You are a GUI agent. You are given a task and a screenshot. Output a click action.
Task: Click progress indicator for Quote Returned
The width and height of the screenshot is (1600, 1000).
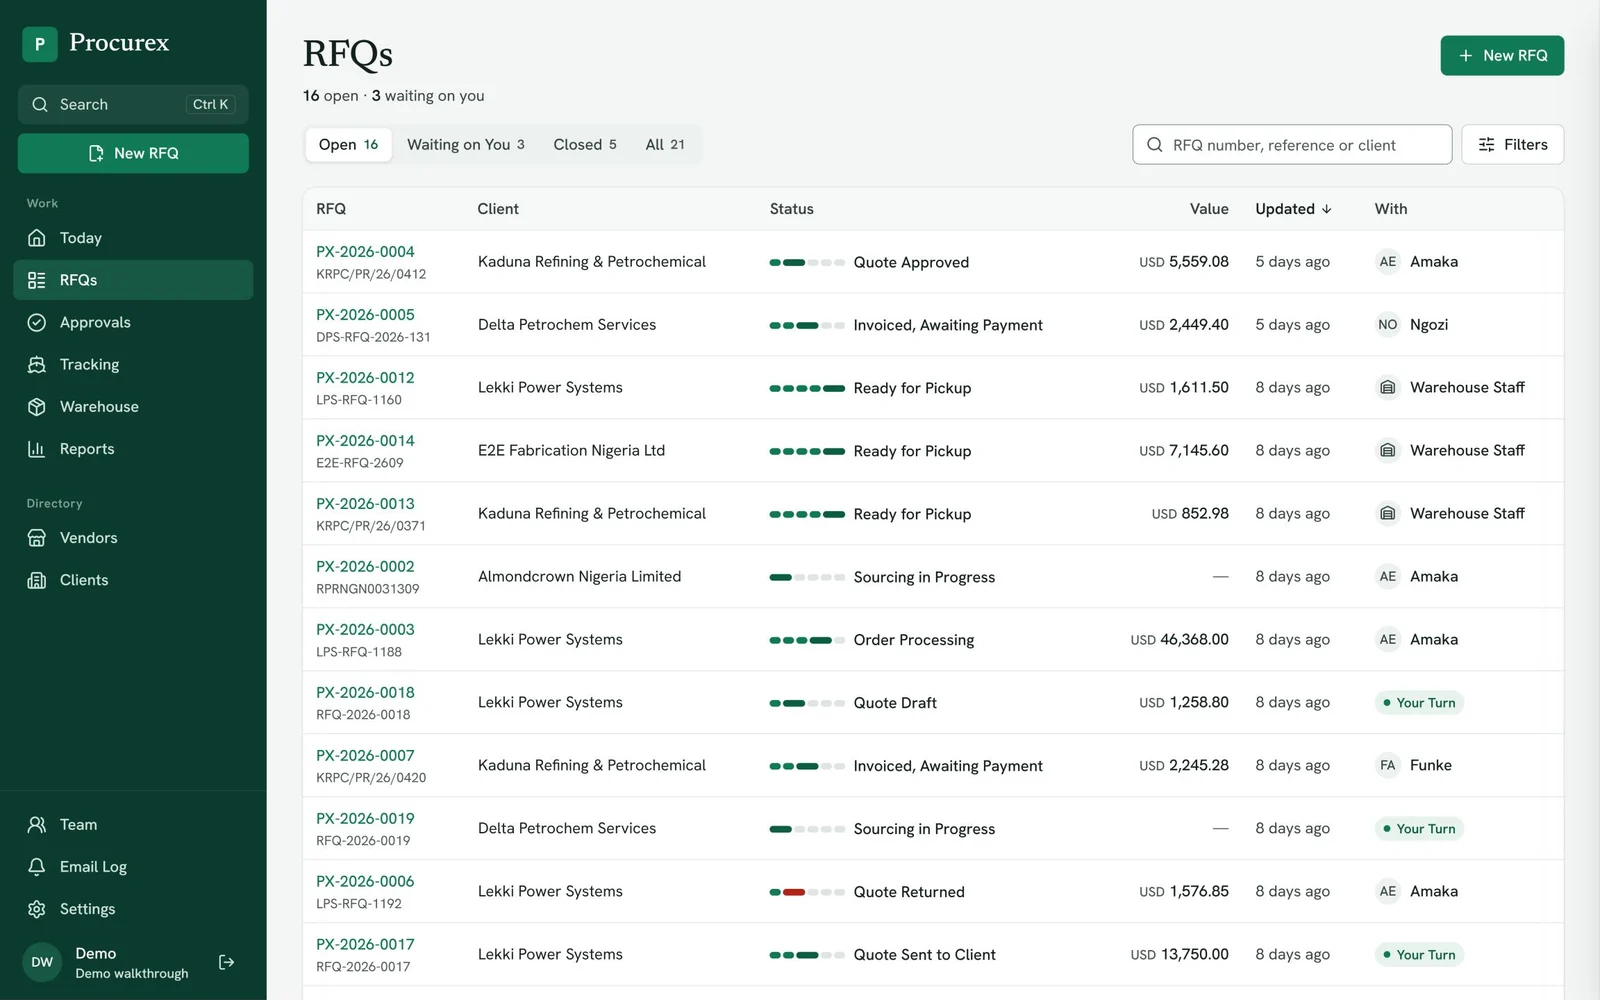click(807, 892)
